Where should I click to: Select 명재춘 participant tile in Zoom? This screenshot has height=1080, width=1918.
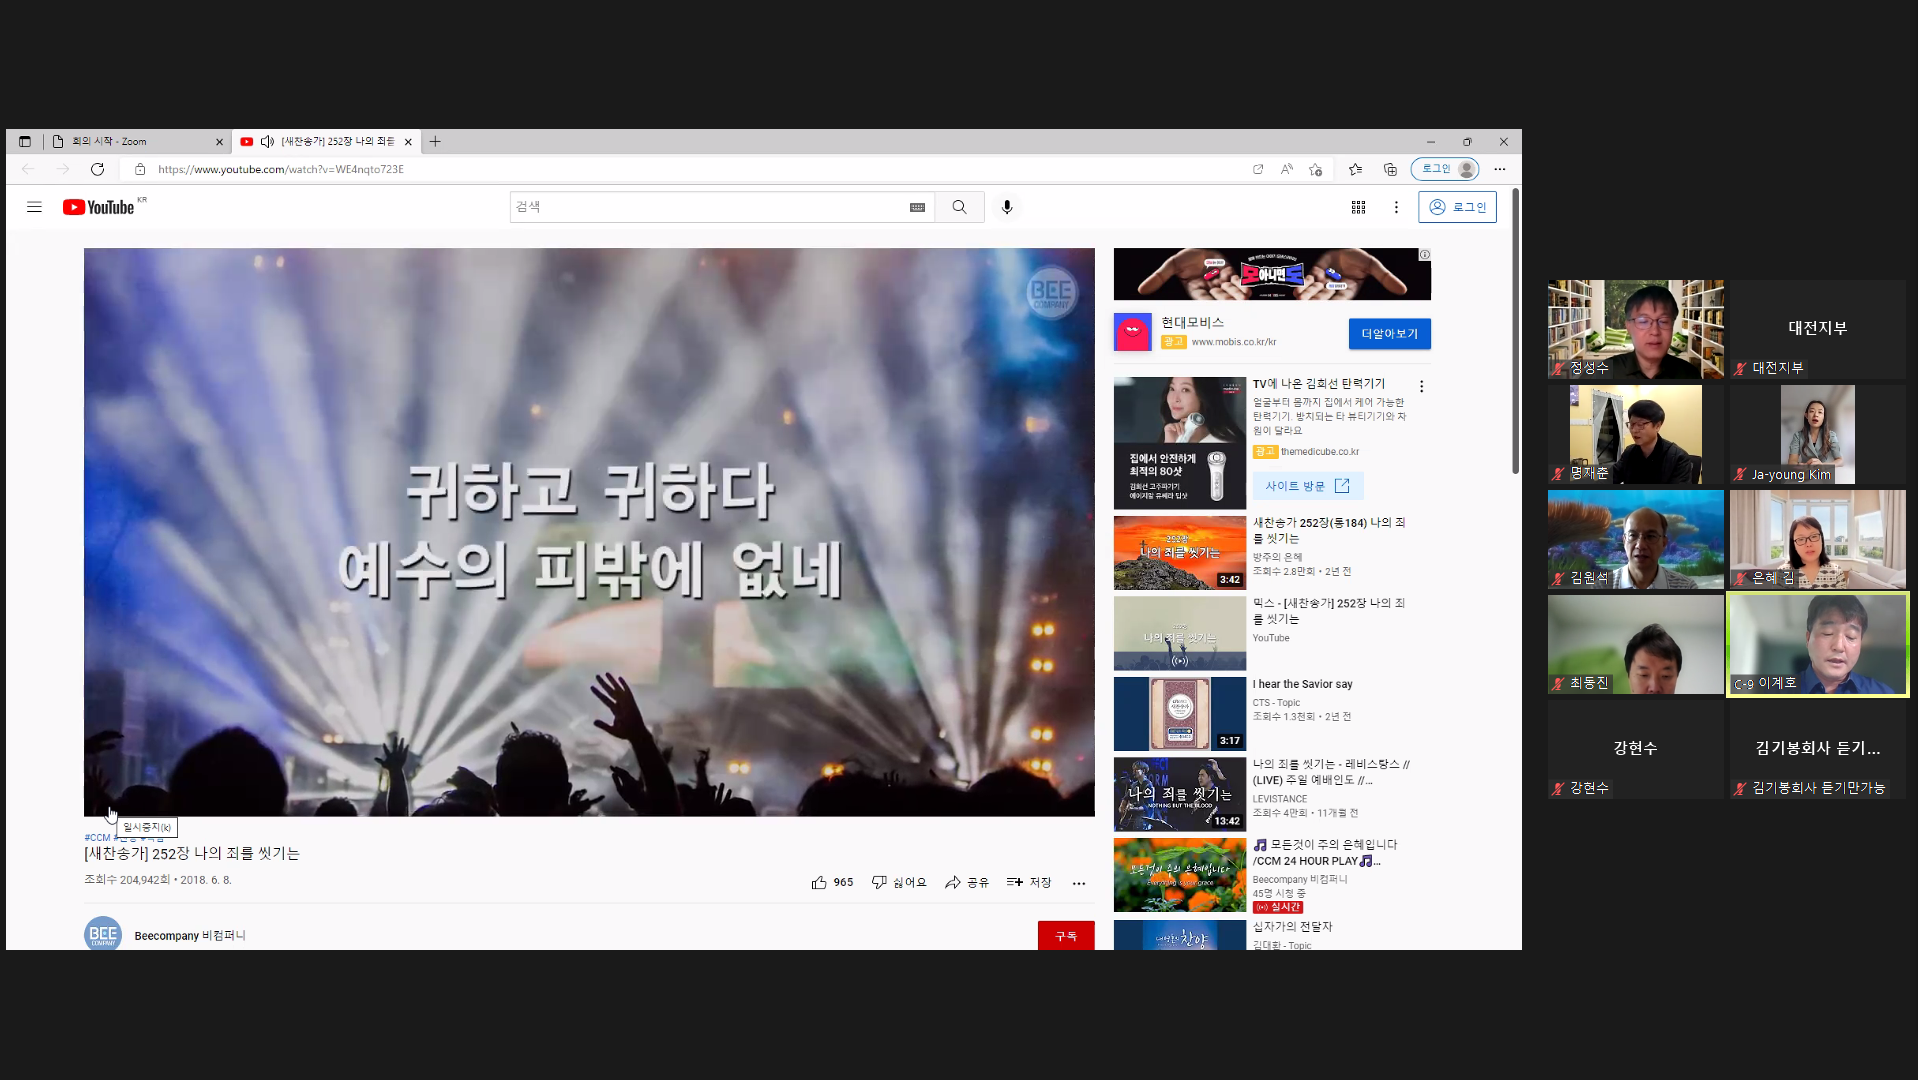(x=1636, y=434)
